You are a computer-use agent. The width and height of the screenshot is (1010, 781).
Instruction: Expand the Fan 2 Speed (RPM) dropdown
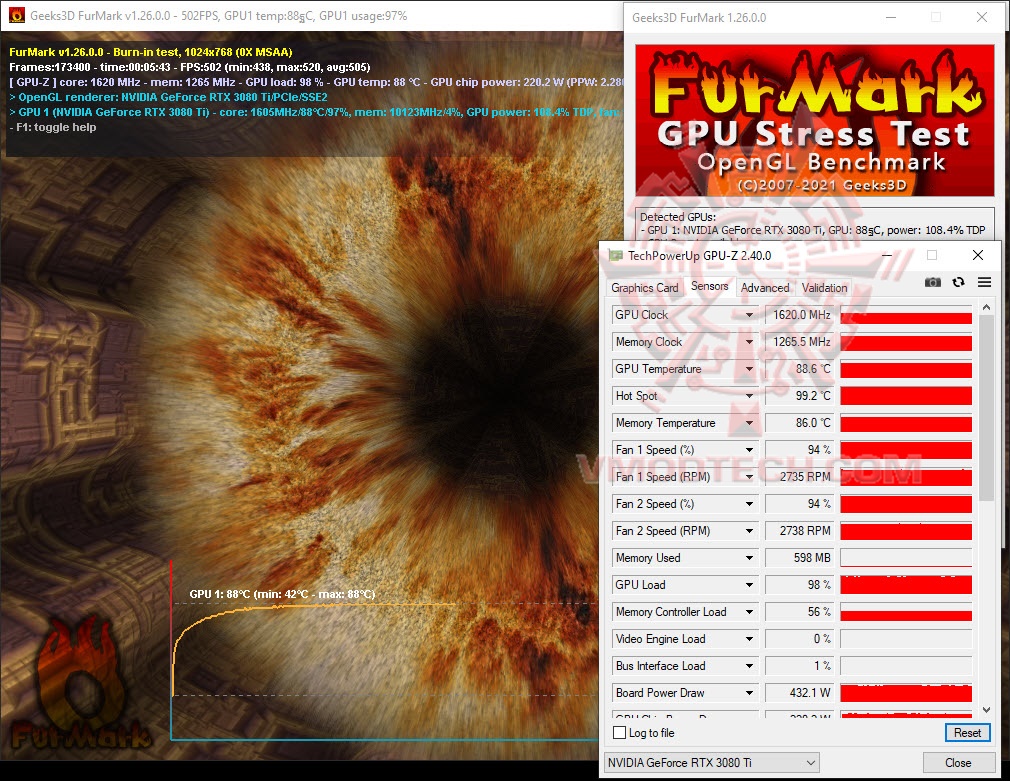click(x=749, y=531)
